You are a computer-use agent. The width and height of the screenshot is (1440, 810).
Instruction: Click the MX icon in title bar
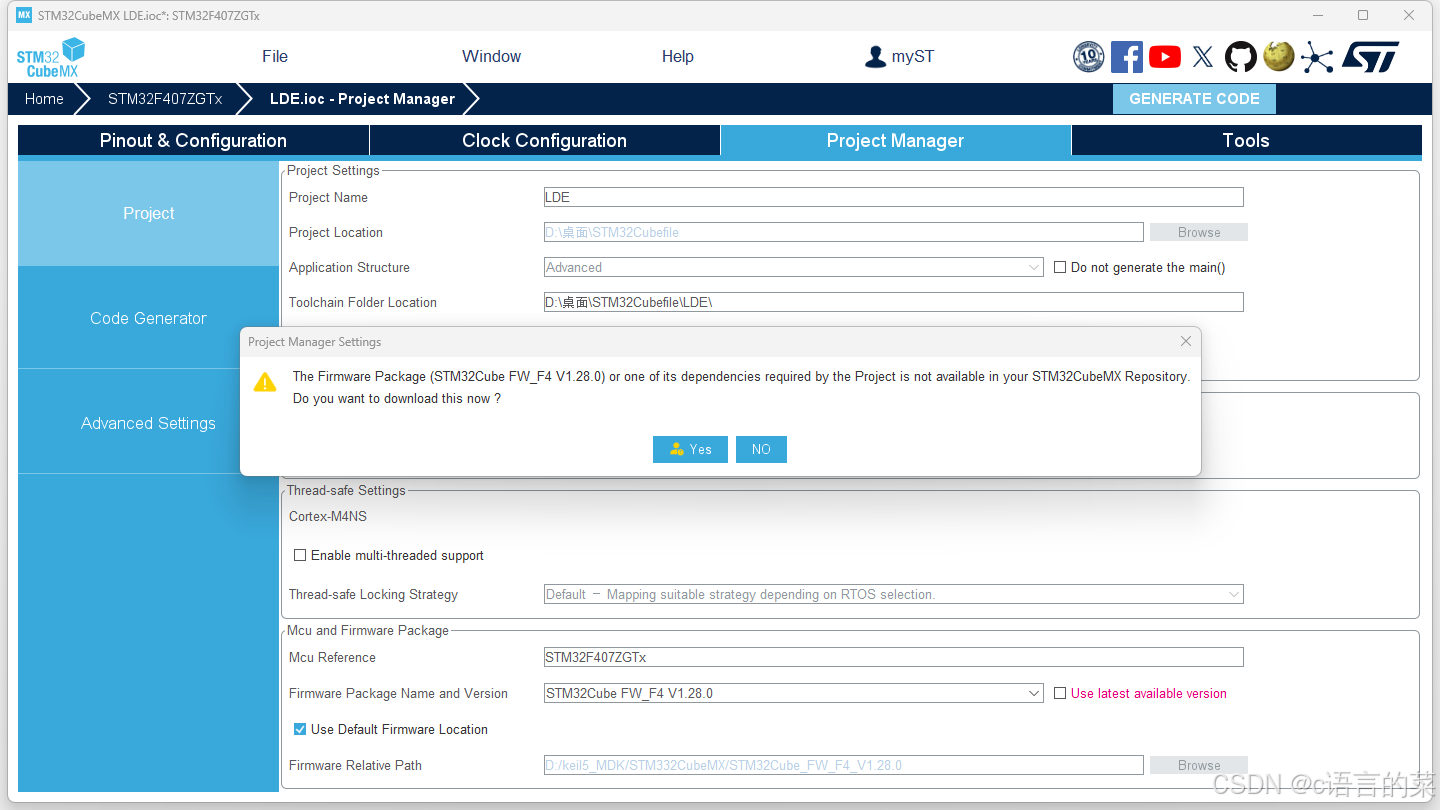tap(24, 15)
